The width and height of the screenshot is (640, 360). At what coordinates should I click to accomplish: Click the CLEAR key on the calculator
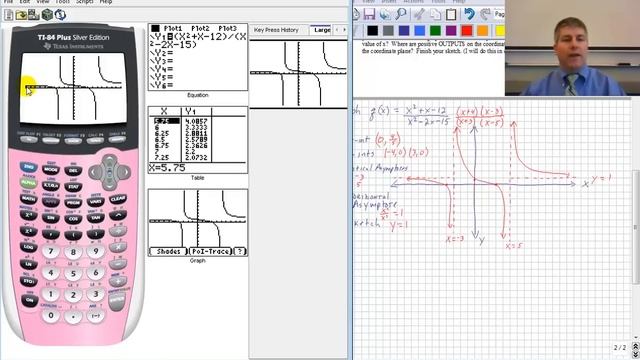pyautogui.click(x=118, y=199)
